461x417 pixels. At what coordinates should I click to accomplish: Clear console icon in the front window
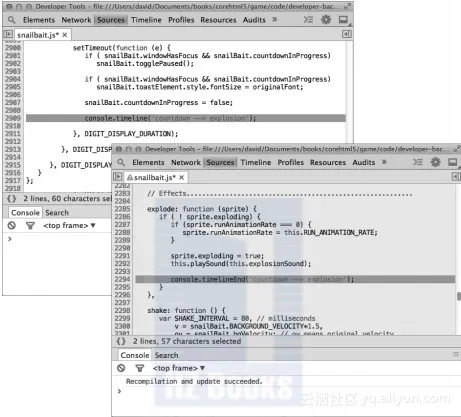(x=121, y=368)
